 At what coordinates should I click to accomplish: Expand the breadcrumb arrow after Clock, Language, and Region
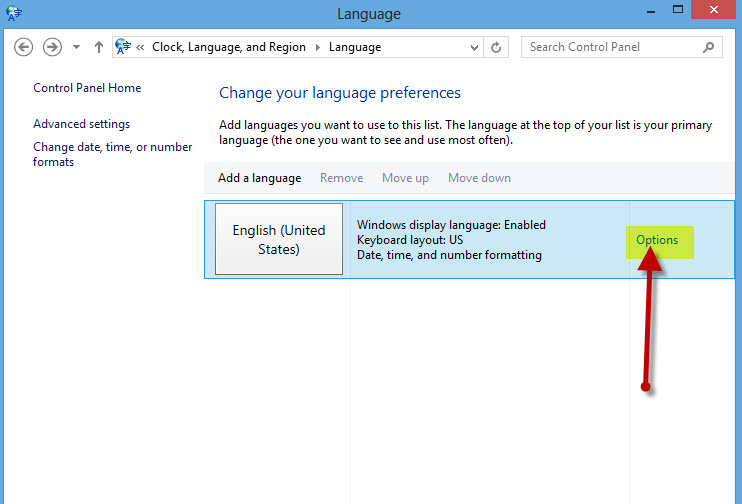coord(318,47)
